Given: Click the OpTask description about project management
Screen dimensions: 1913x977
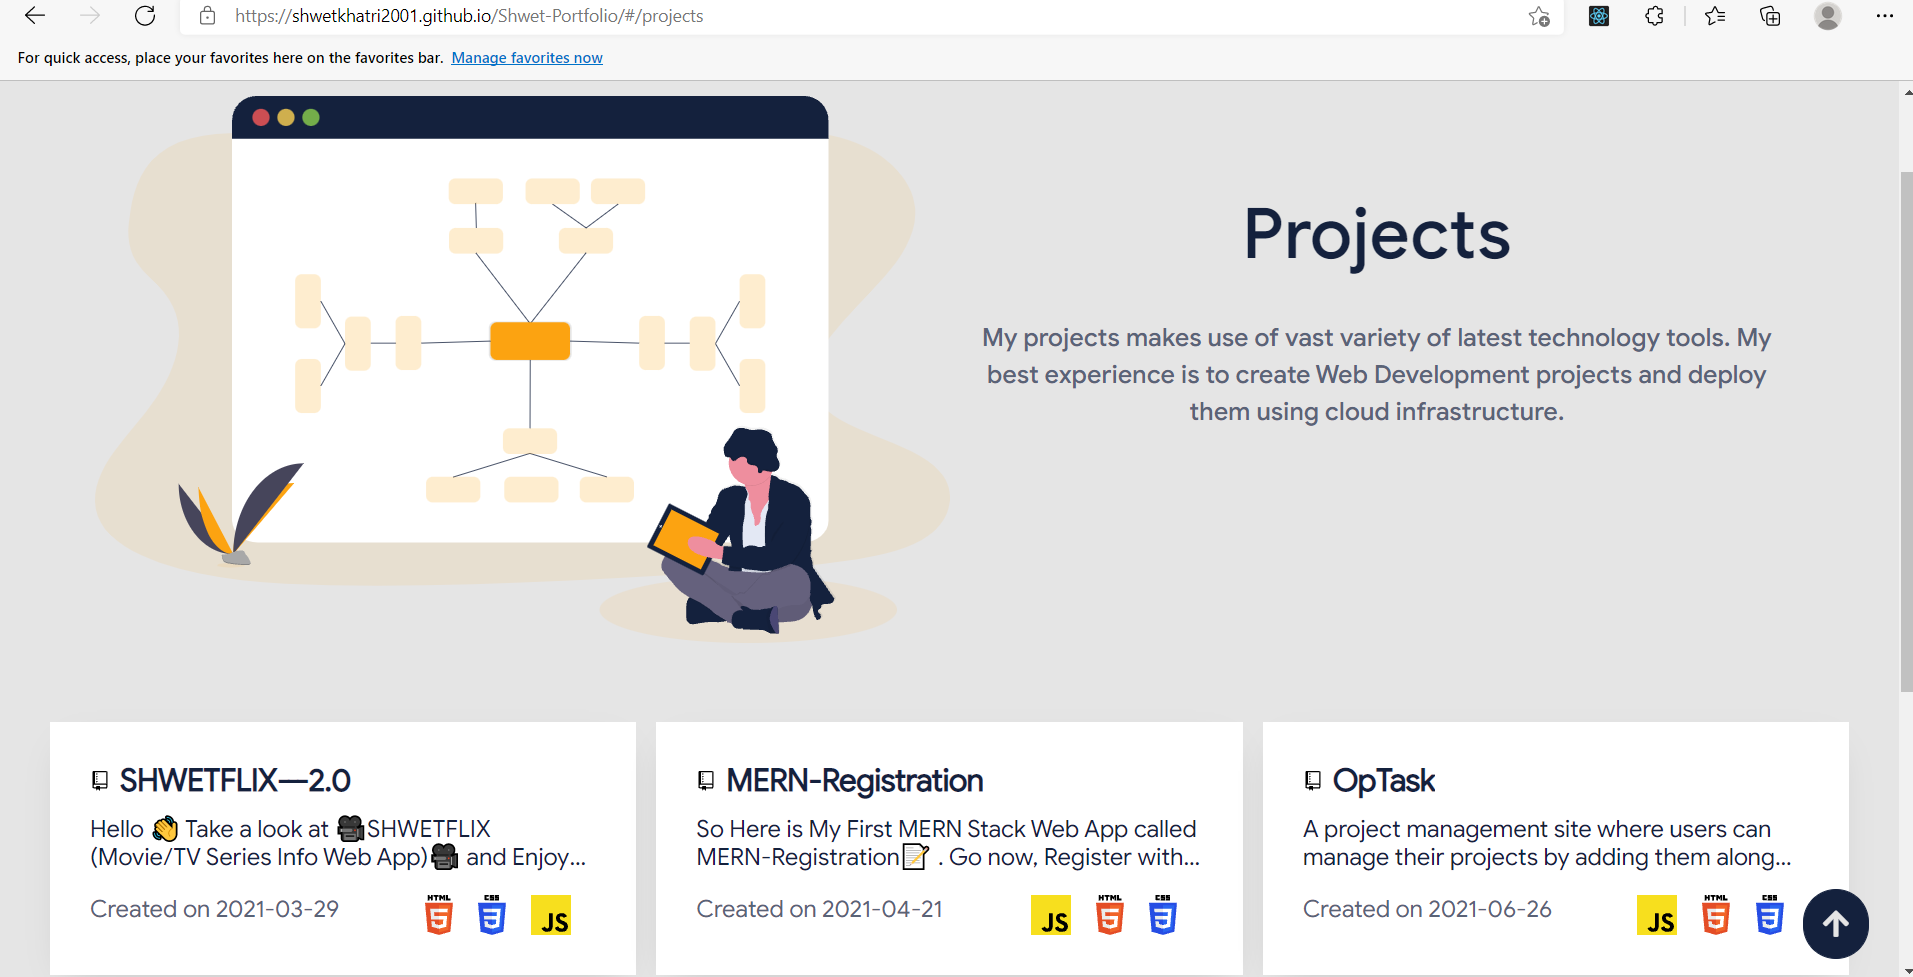Looking at the screenshot, I should click(x=1547, y=843).
